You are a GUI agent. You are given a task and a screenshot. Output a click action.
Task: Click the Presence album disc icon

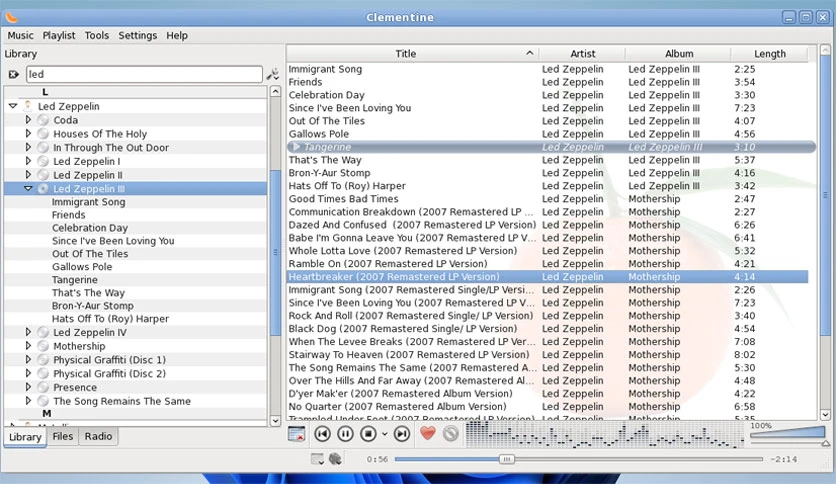(43, 388)
